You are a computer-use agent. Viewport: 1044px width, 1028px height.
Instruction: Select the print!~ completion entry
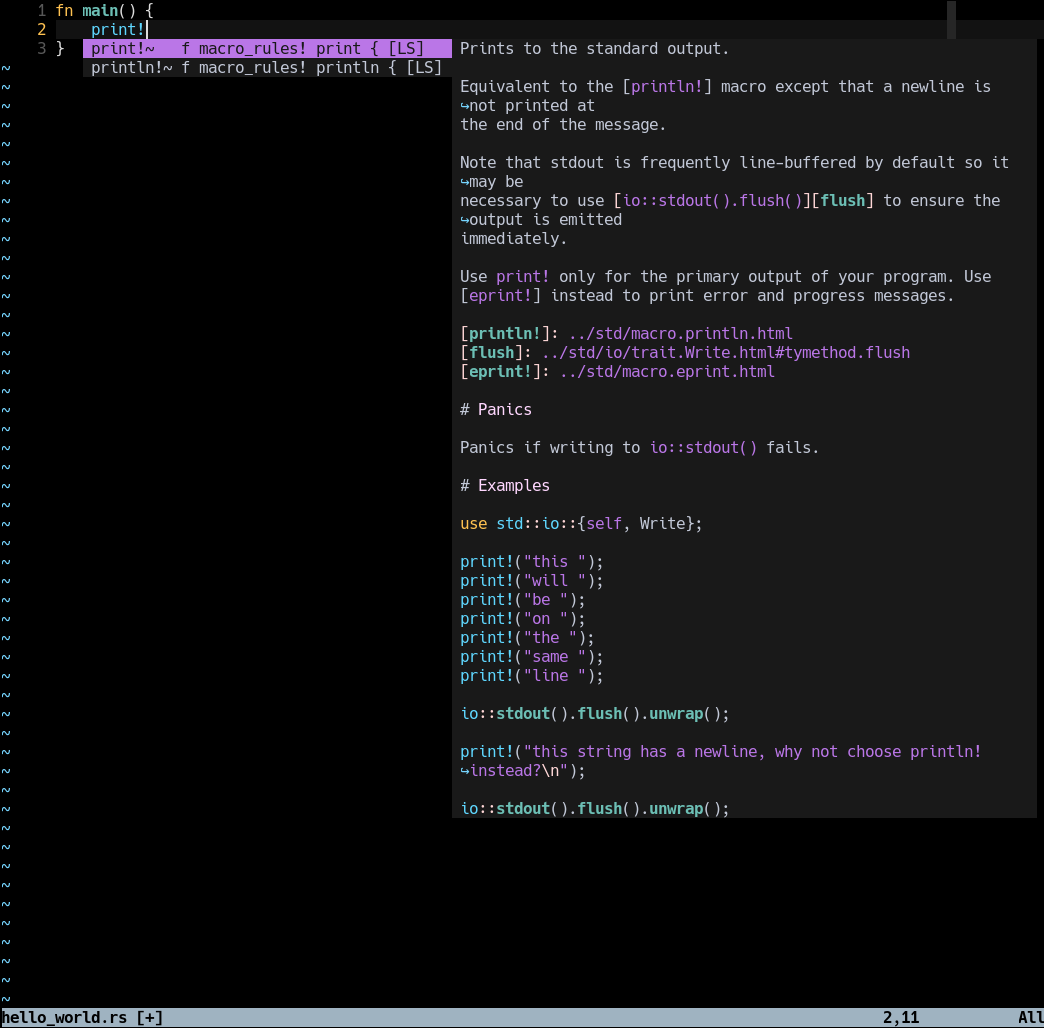click(267, 49)
